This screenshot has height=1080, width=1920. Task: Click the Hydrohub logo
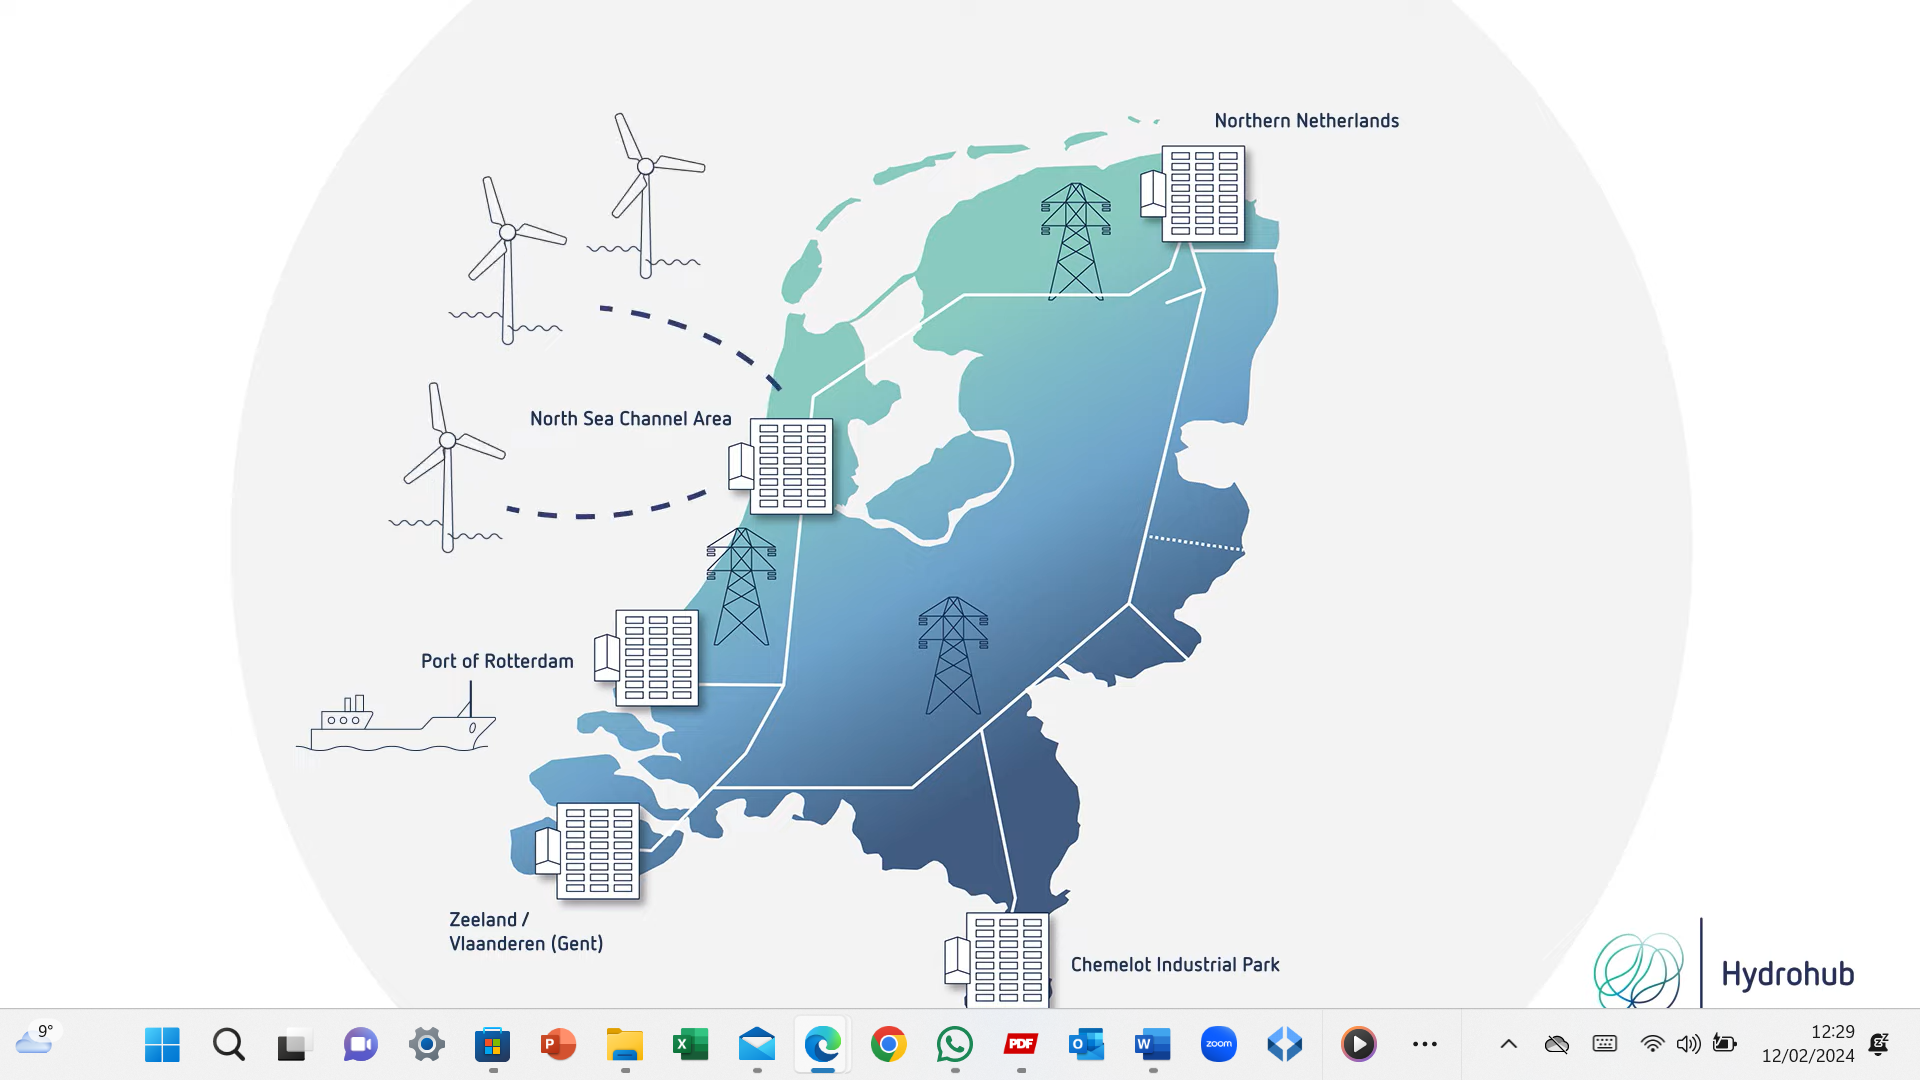pyautogui.click(x=1725, y=970)
